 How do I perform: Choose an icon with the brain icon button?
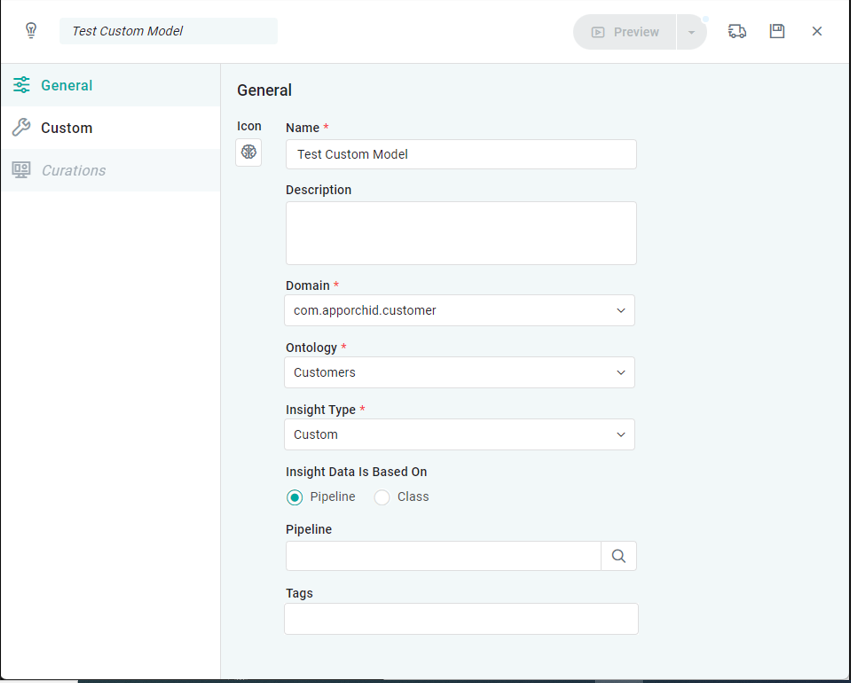click(249, 152)
